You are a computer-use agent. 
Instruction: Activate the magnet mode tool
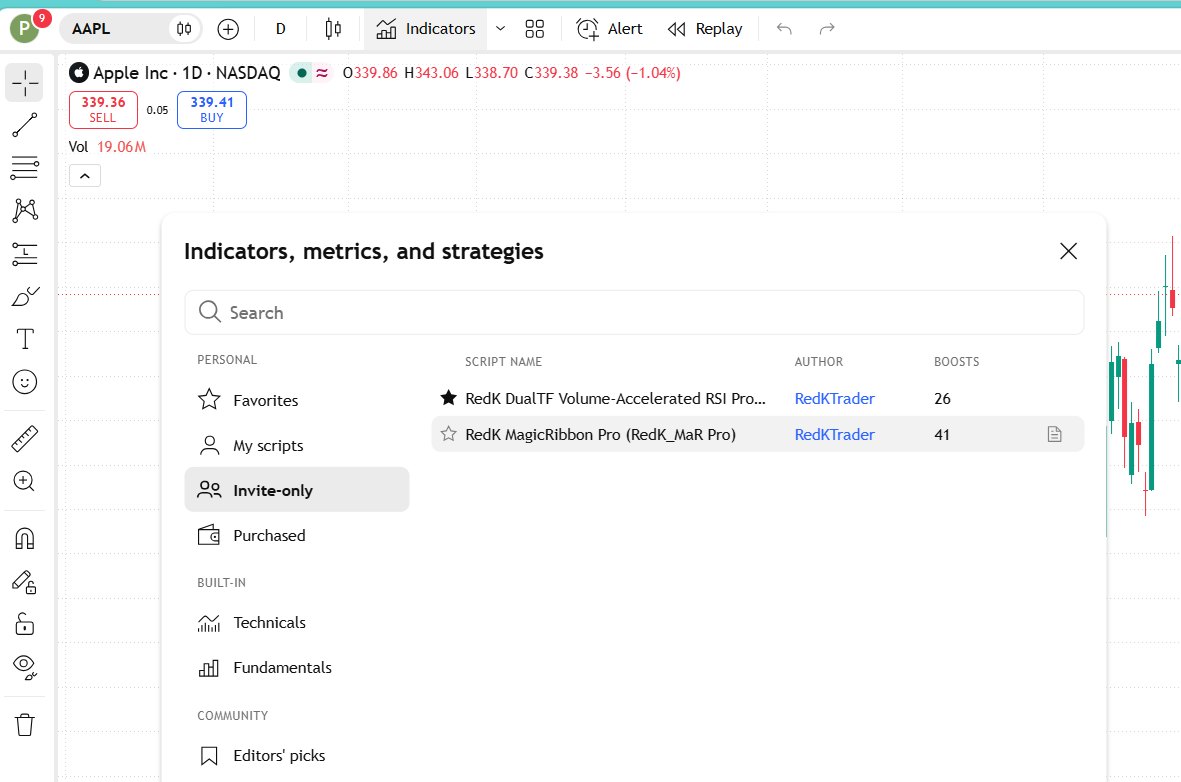[24, 538]
